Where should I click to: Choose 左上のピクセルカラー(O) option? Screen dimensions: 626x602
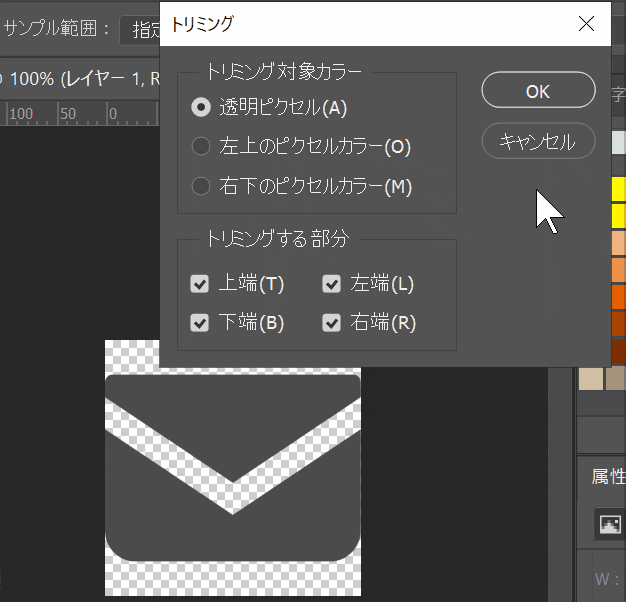pyautogui.click(x=201, y=146)
